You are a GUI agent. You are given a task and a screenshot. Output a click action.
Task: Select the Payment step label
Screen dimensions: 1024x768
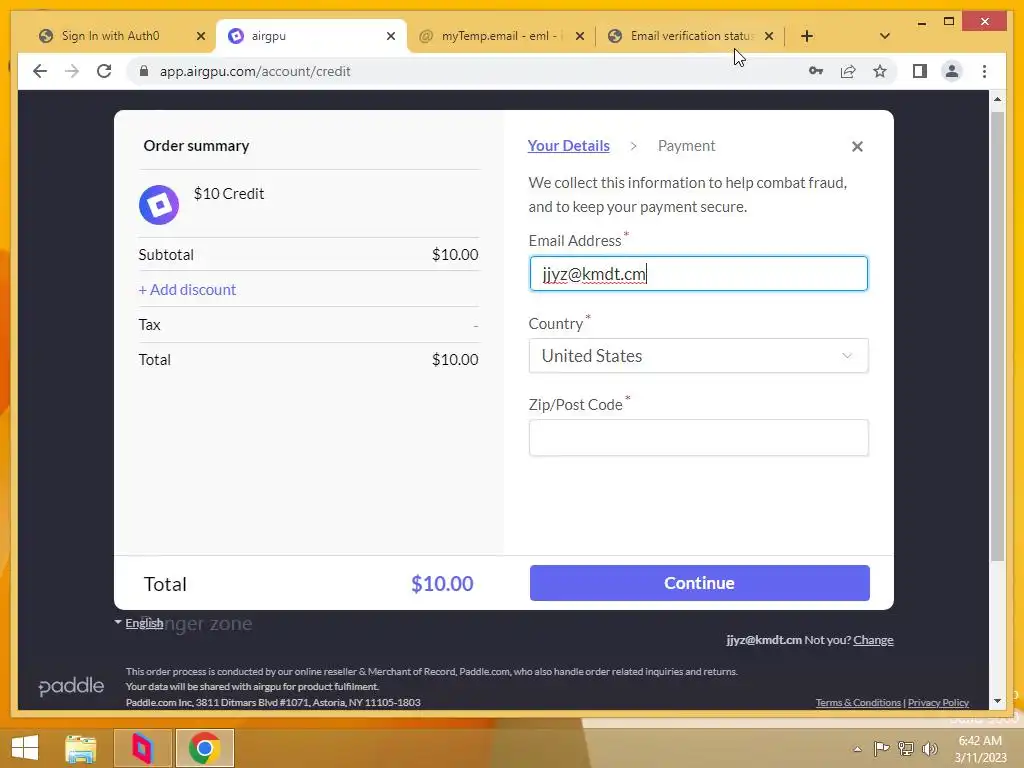[686, 146]
